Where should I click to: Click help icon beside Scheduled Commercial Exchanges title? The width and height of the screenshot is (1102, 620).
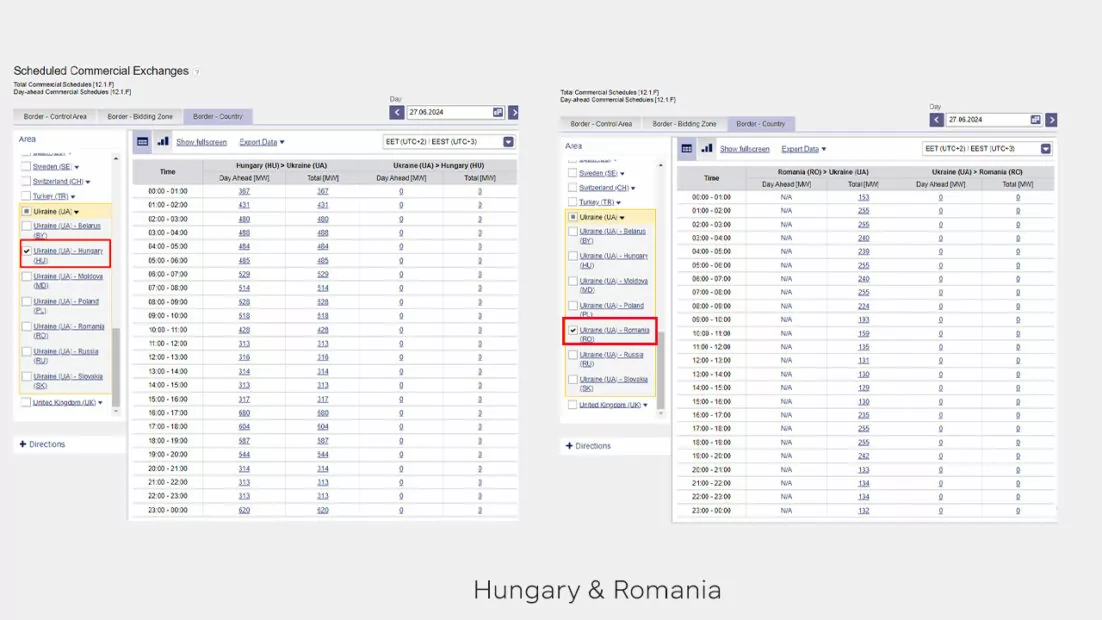click(x=197, y=72)
